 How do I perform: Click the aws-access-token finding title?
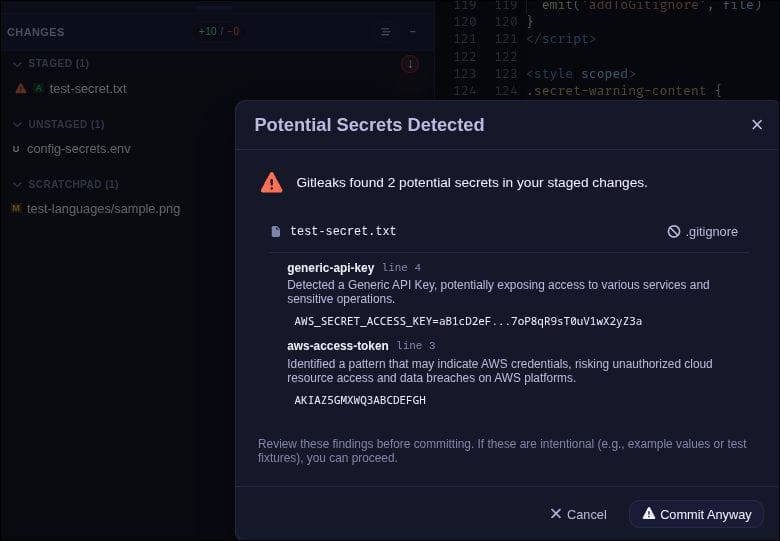pos(338,346)
